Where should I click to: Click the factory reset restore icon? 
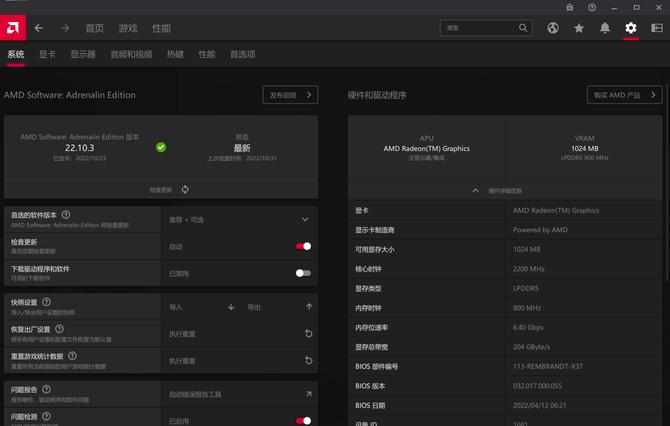coord(309,333)
